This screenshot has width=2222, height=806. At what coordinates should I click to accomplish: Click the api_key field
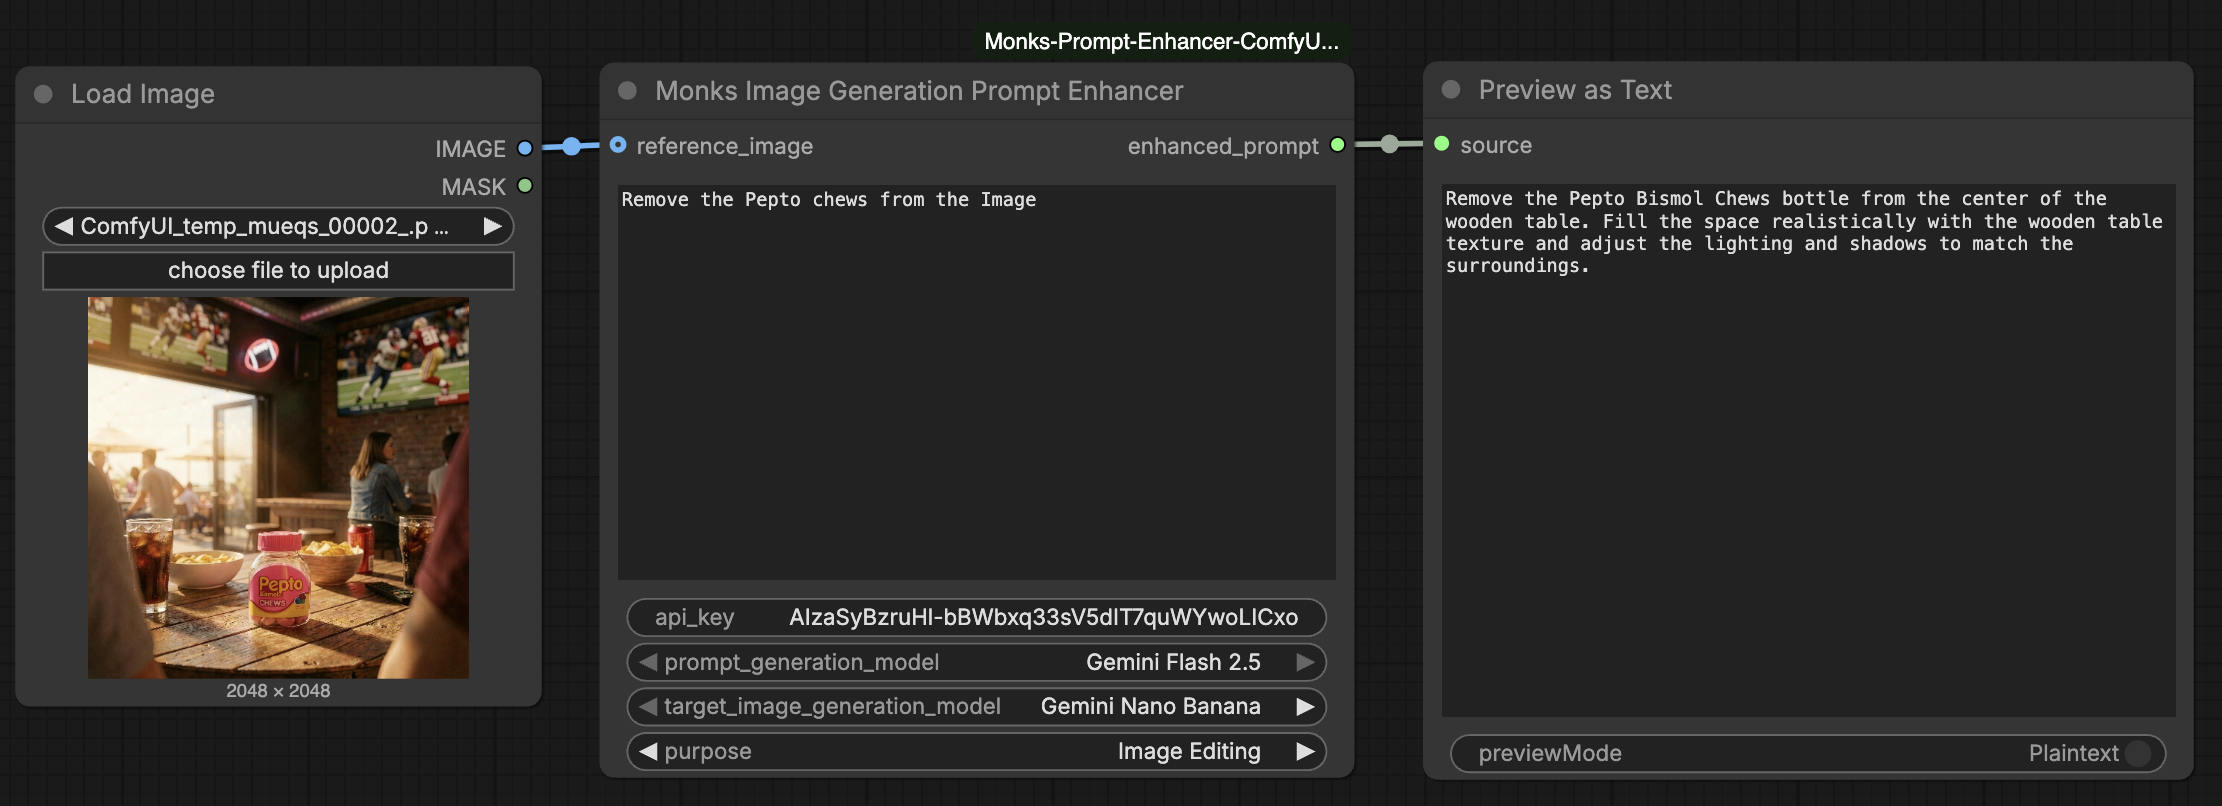[x=976, y=617]
